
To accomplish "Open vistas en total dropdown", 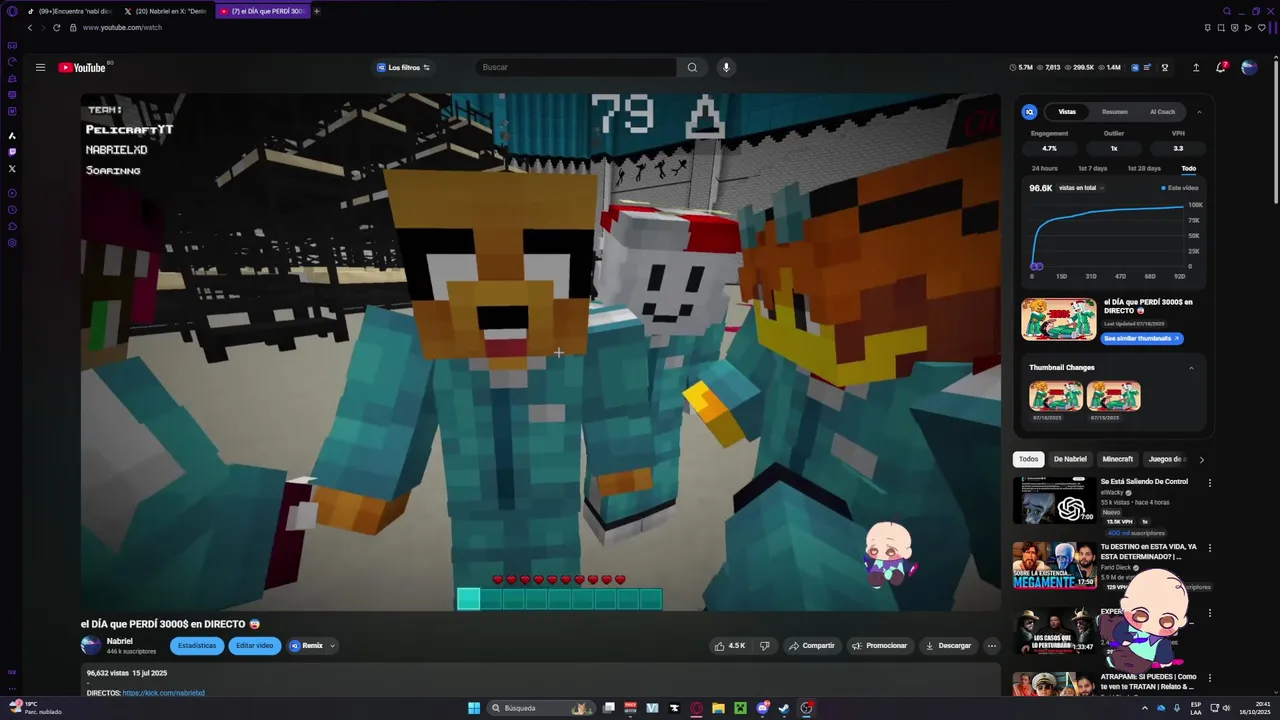I will tap(1081, 188).
